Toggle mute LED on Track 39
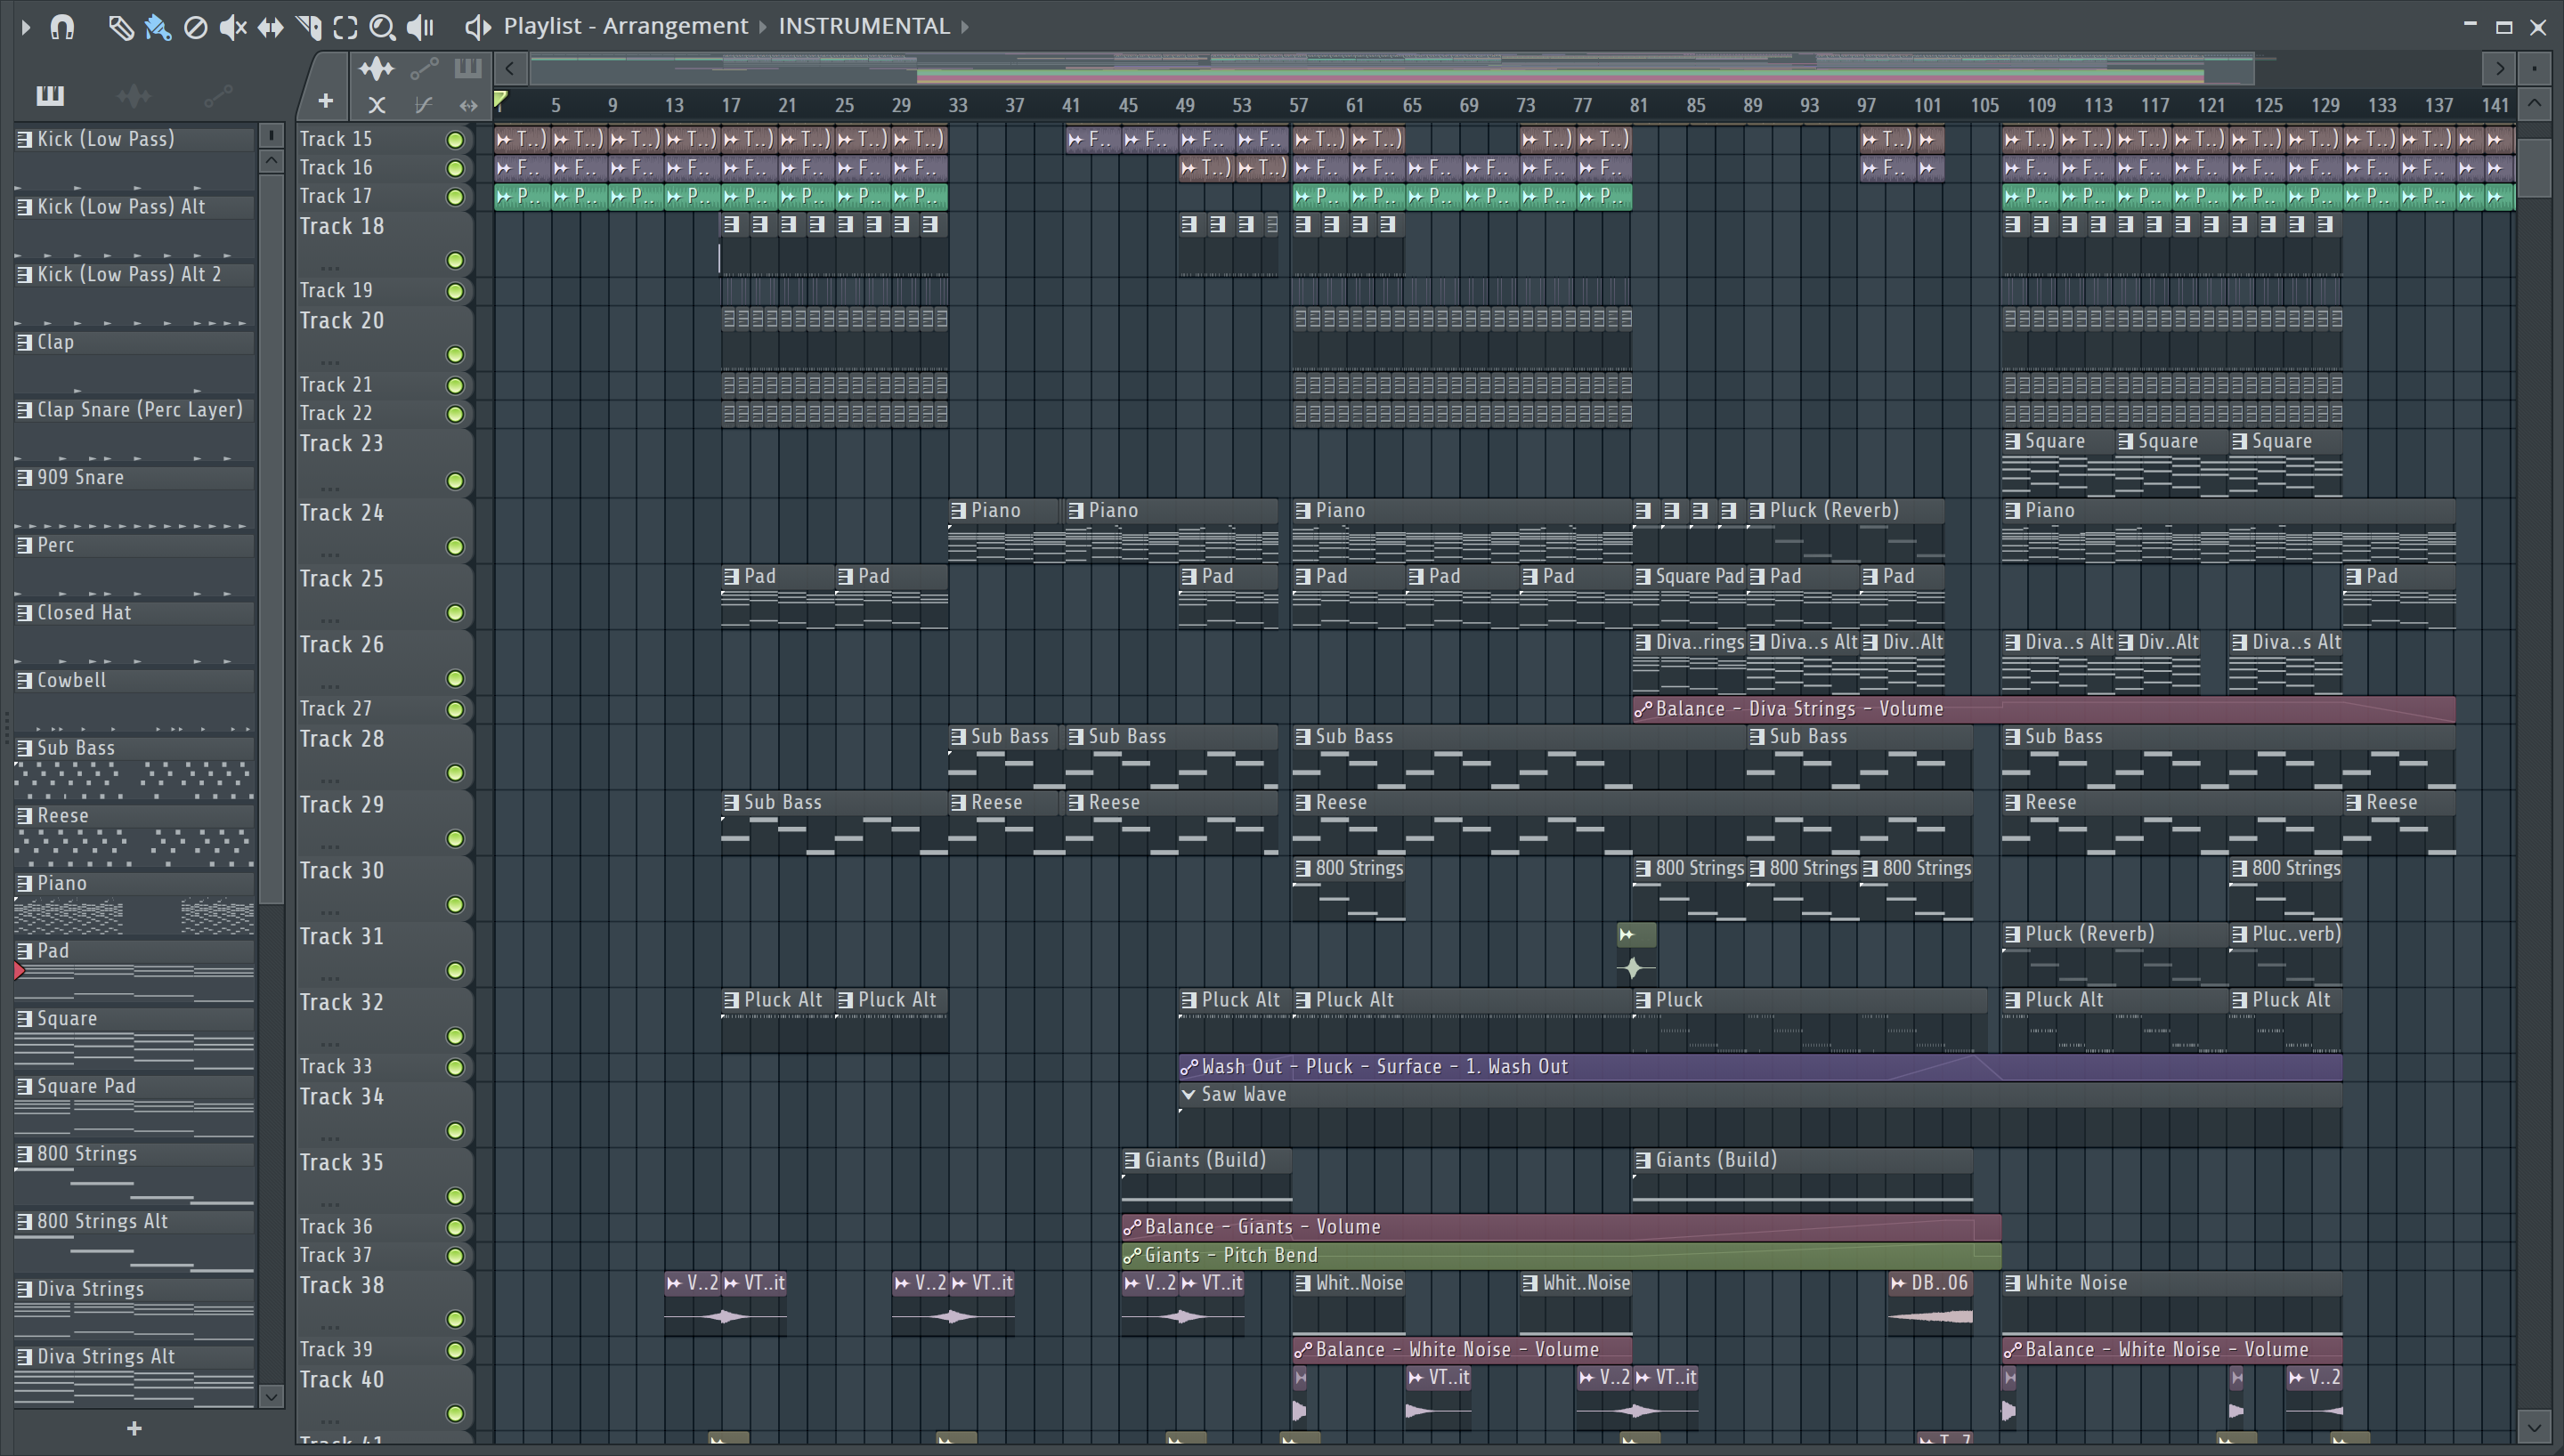Viewport: 2564px width, 1456px height. click(x=455, y=1350)
